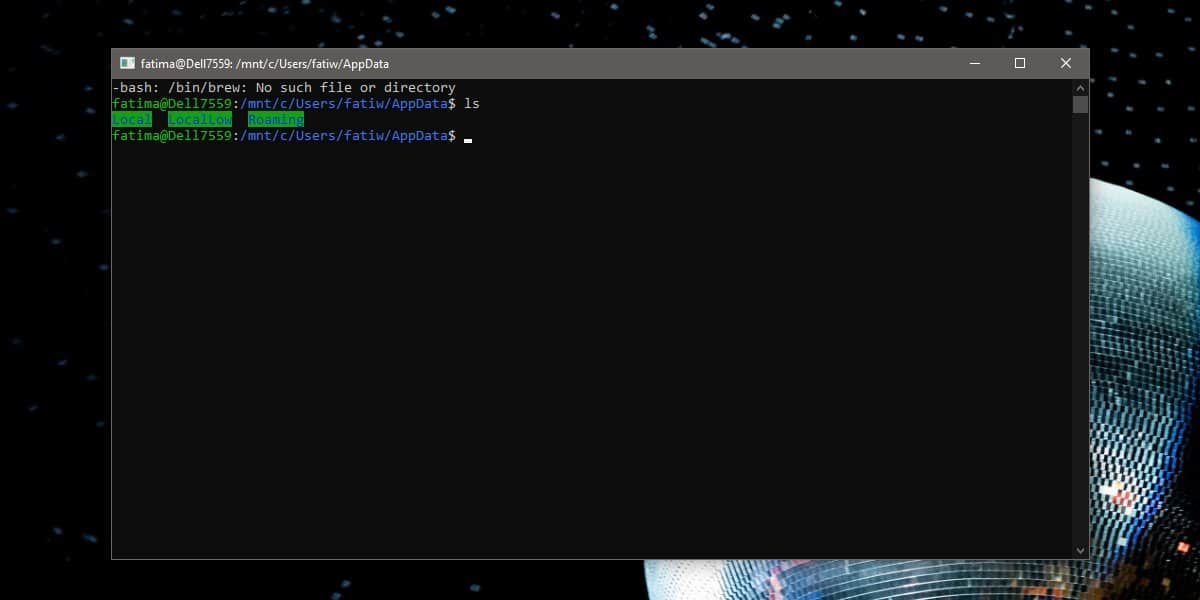1200x600 pixels.
Task: Maximize the Bash terminal window
Action: 1020,62
